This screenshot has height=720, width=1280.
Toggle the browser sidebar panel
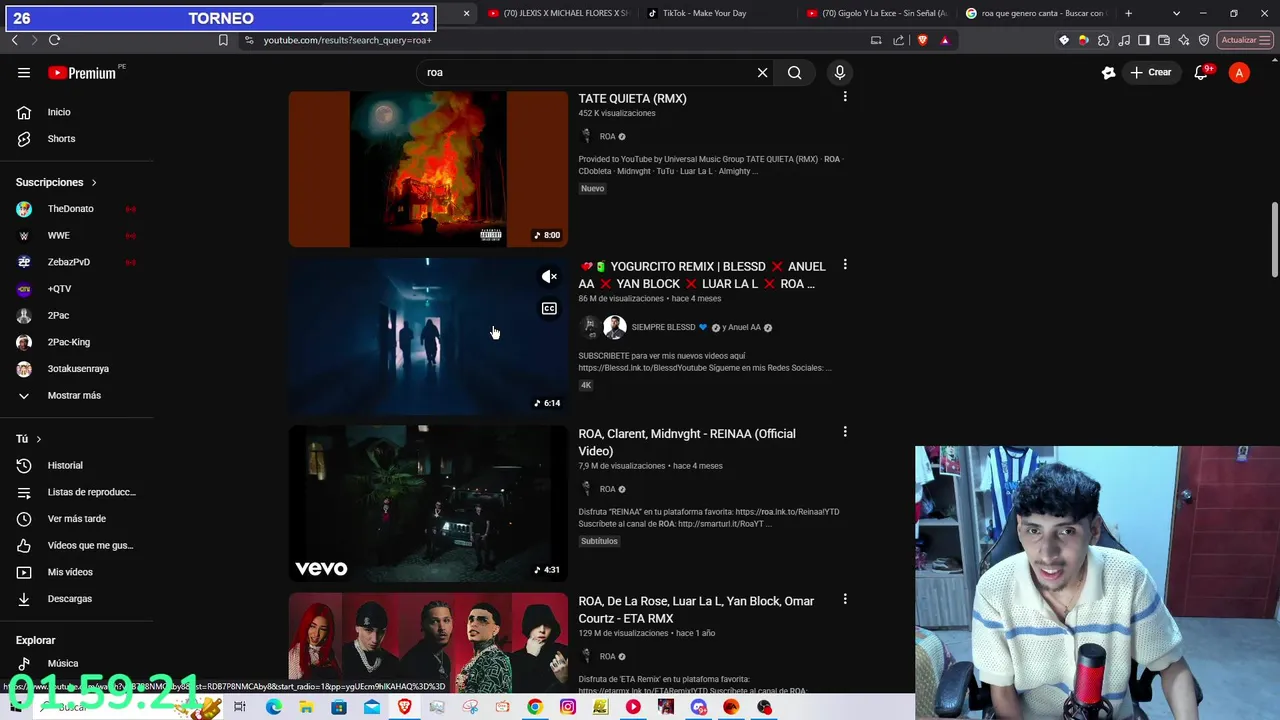(1144, 40)
